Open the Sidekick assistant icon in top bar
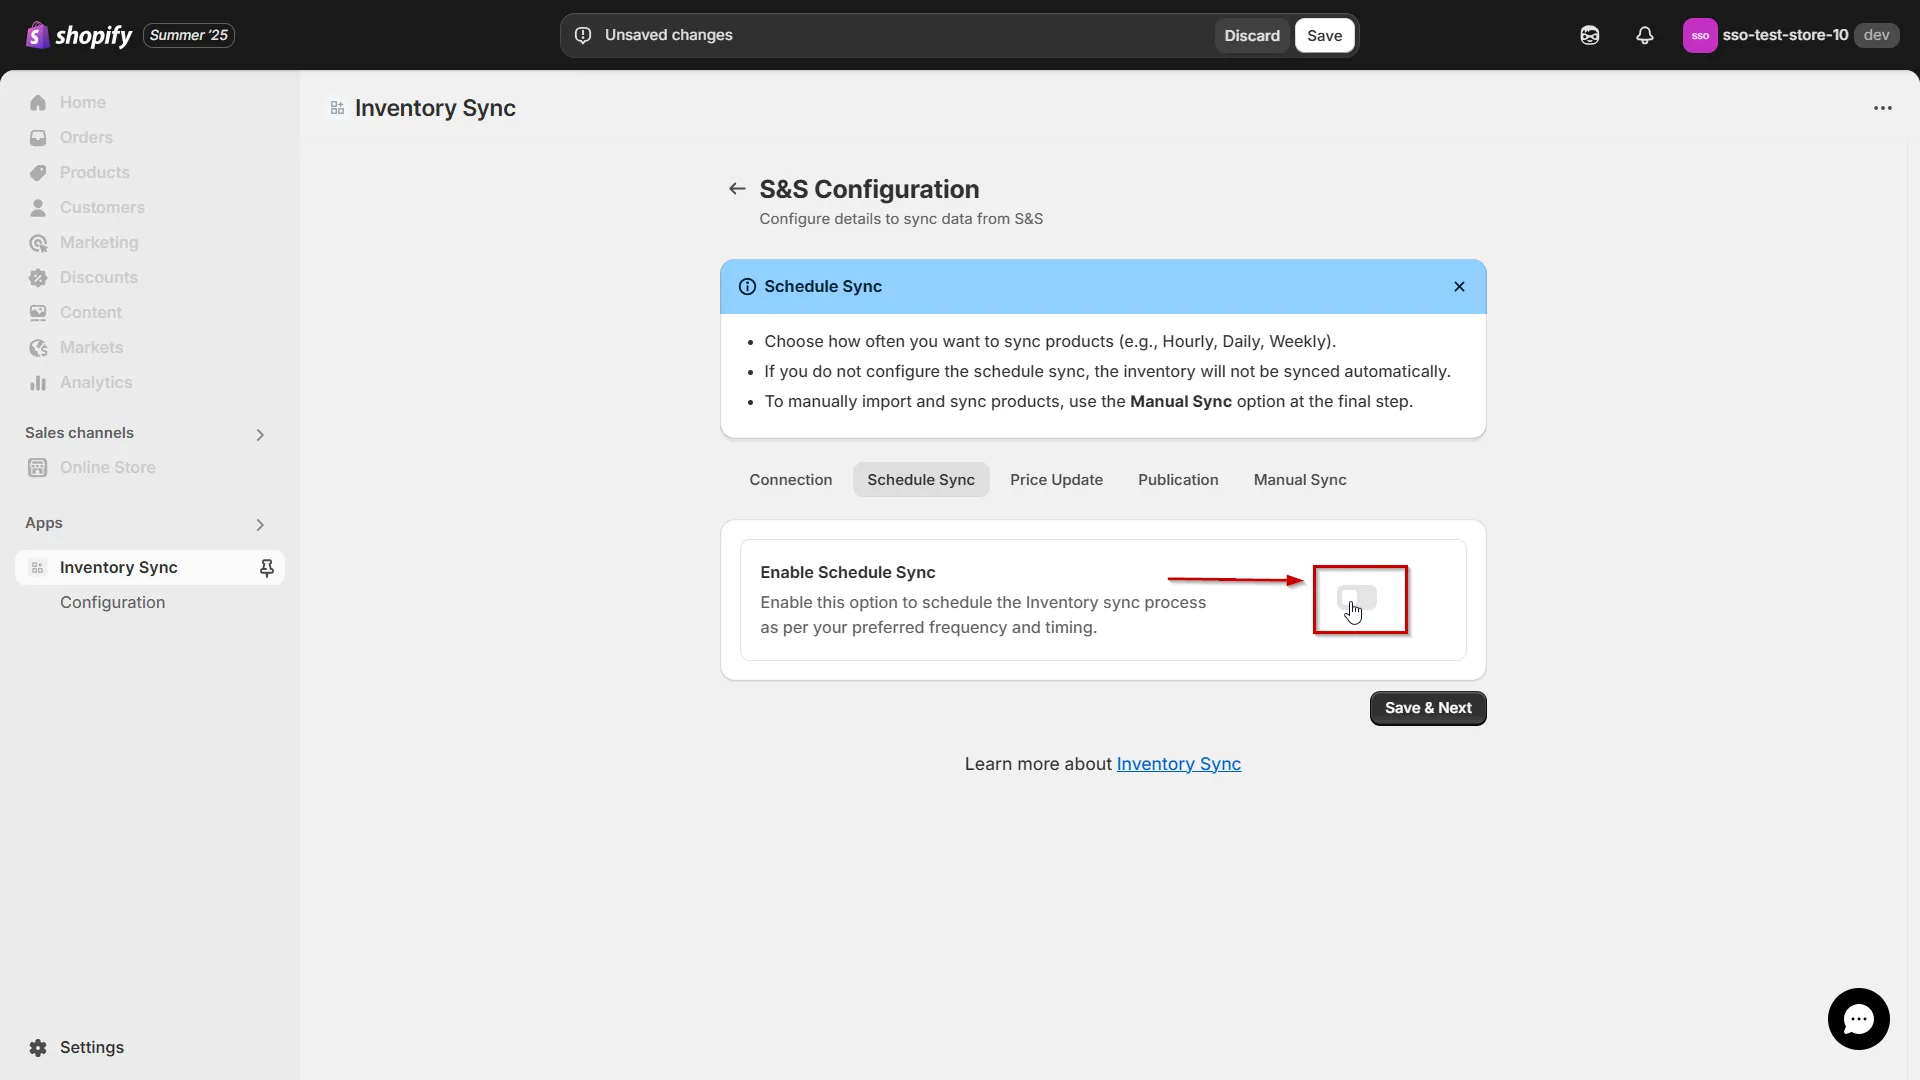Screen dimensions: 1920x1080 pyautogui.click(x=1590, y=35)
